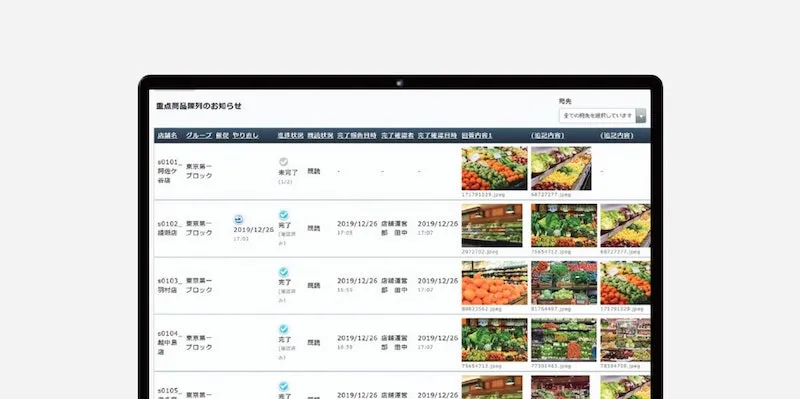The width and height of the screenshot is (800, 399).
Task: Open s0102 third thumbnail 68727277.jpeg
Action: coord(625,226)
